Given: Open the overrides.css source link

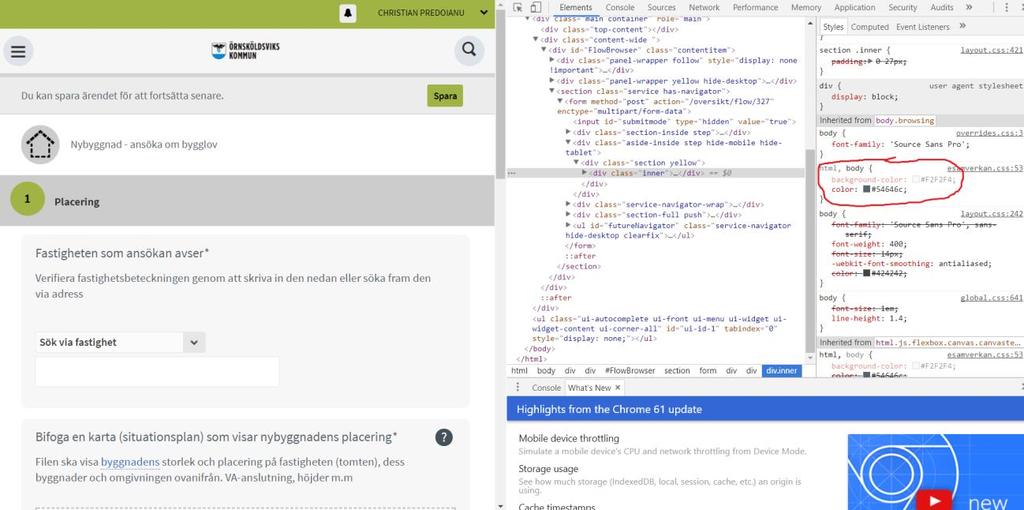Looking at the screenshot, I should [x=989, y=133].
